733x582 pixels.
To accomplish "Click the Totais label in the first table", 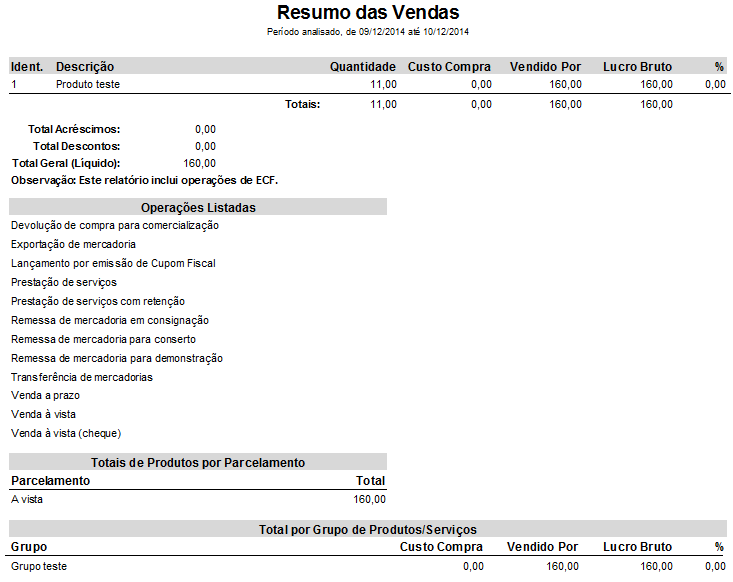I will pos(301,104).
